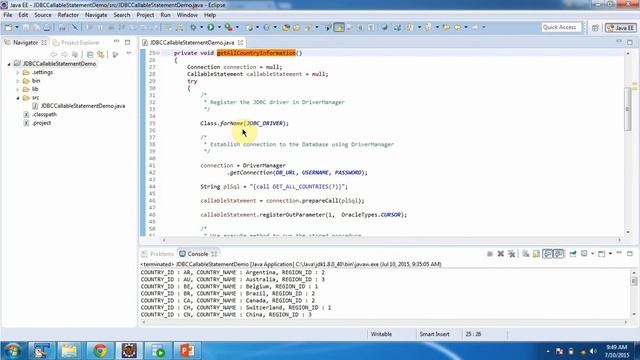Click the Run Last Tool icon

[x=229, y=27]
